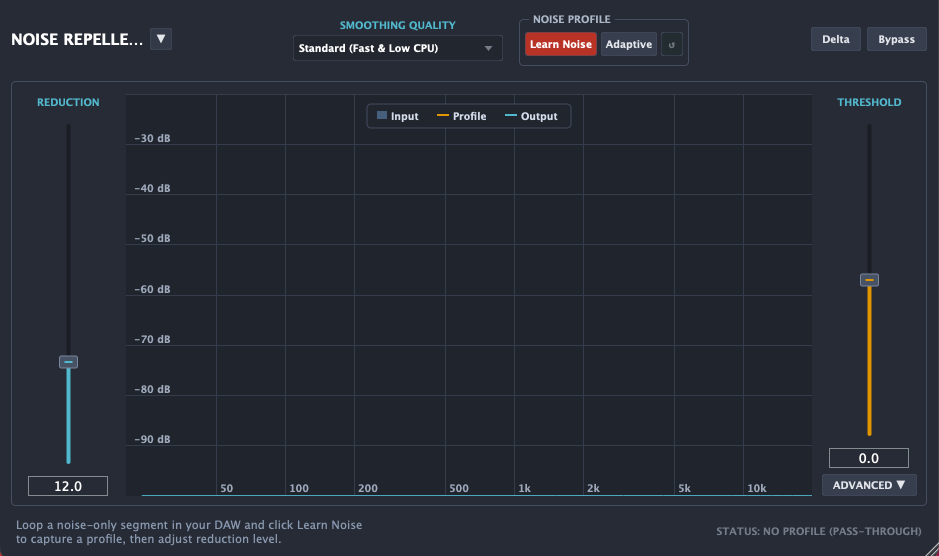
Task: Click the Profile legend entry
Action: (461, 116)
